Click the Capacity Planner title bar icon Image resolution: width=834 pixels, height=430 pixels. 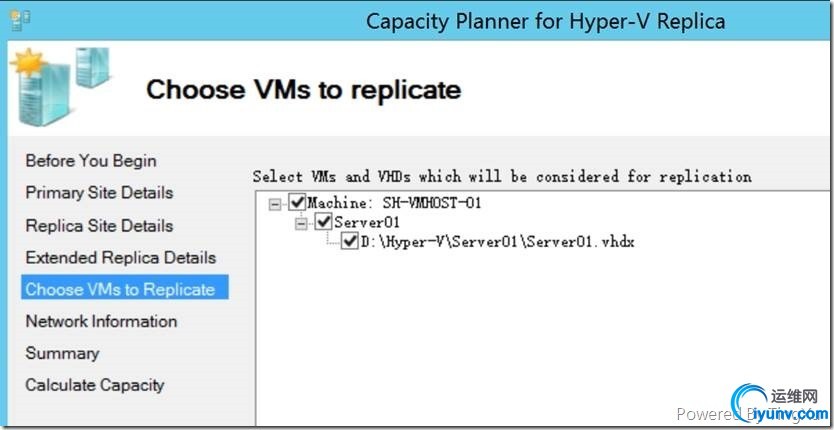[18, 19]
